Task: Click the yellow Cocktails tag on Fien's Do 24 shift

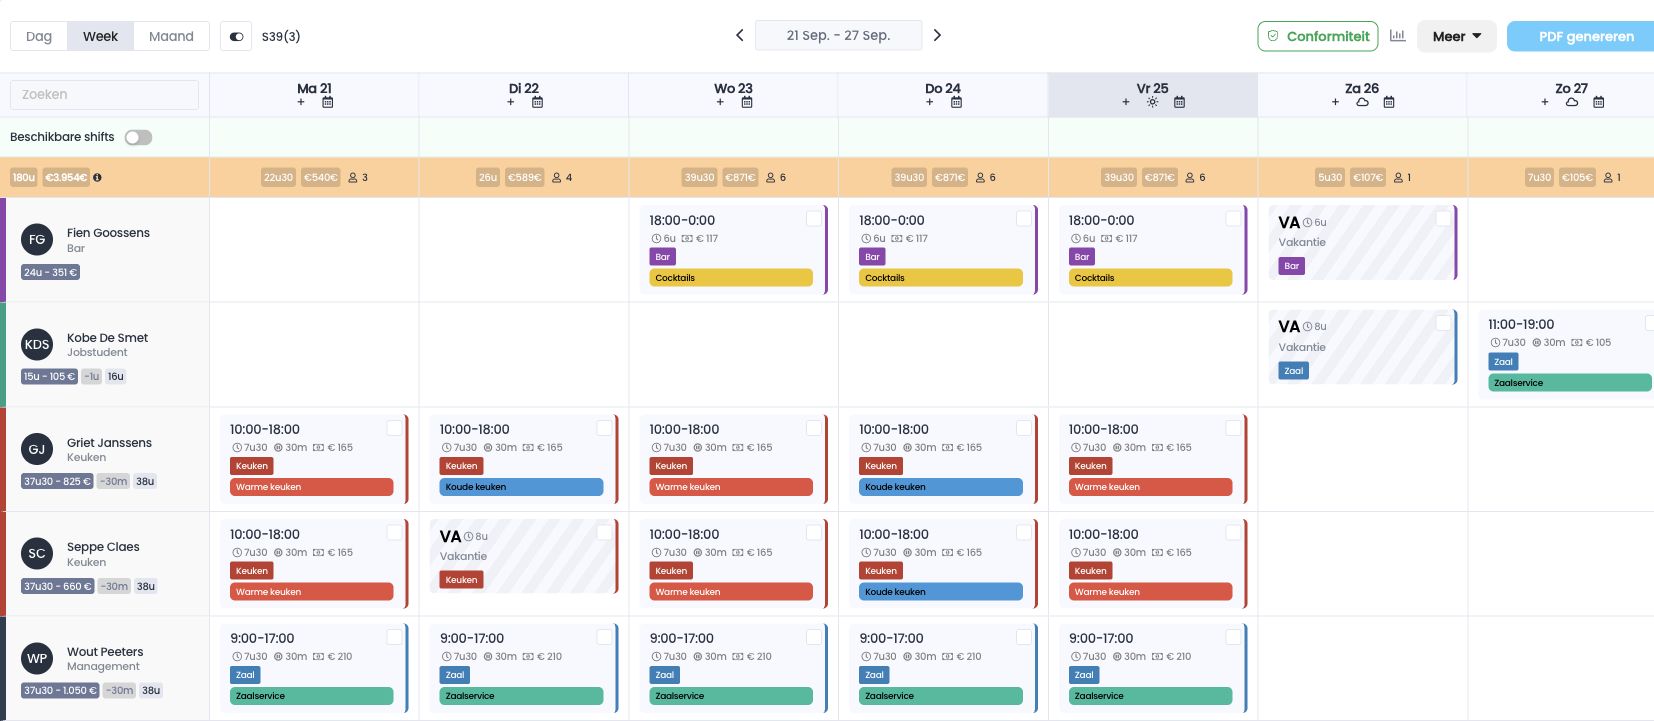Action: click(941, 278)
